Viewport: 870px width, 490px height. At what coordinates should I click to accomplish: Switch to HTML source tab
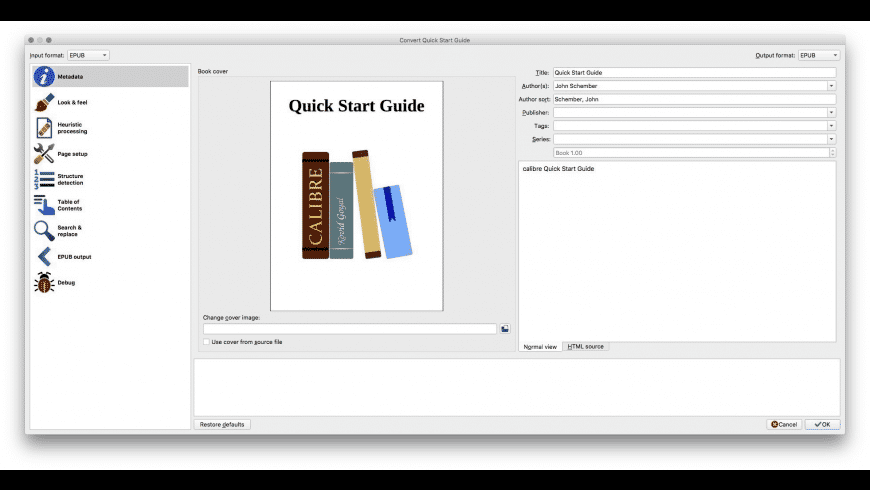pyautogui.click(x=585, y=346)
